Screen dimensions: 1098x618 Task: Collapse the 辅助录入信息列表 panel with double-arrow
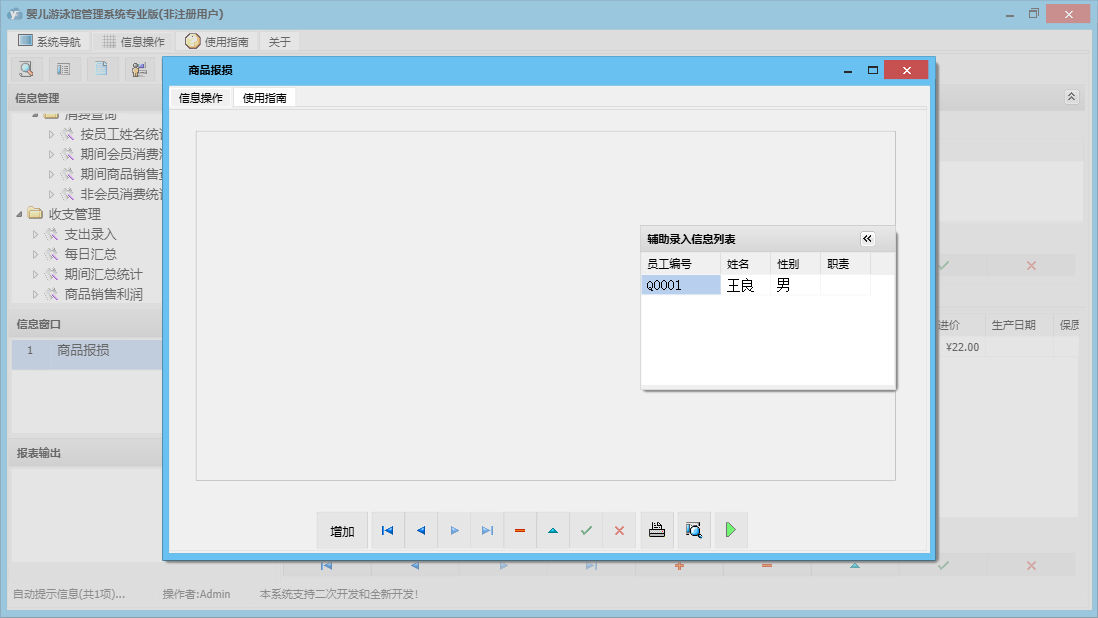tap(867, 239)
